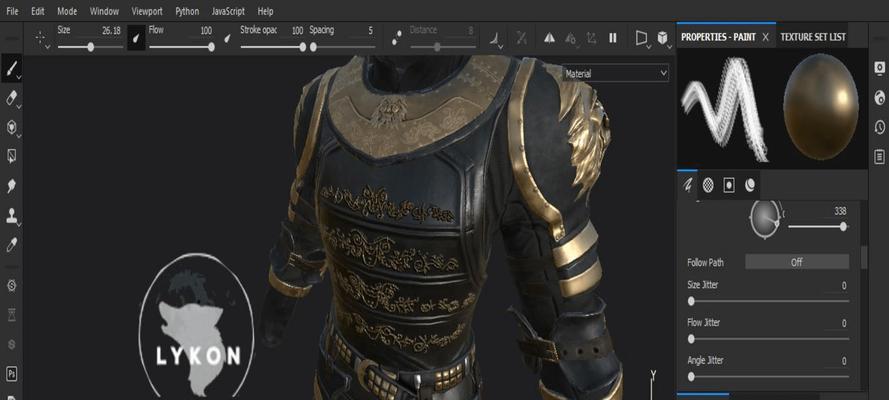Open the Viewport menu
Screen dimensions: 889x400
(147, 11)
